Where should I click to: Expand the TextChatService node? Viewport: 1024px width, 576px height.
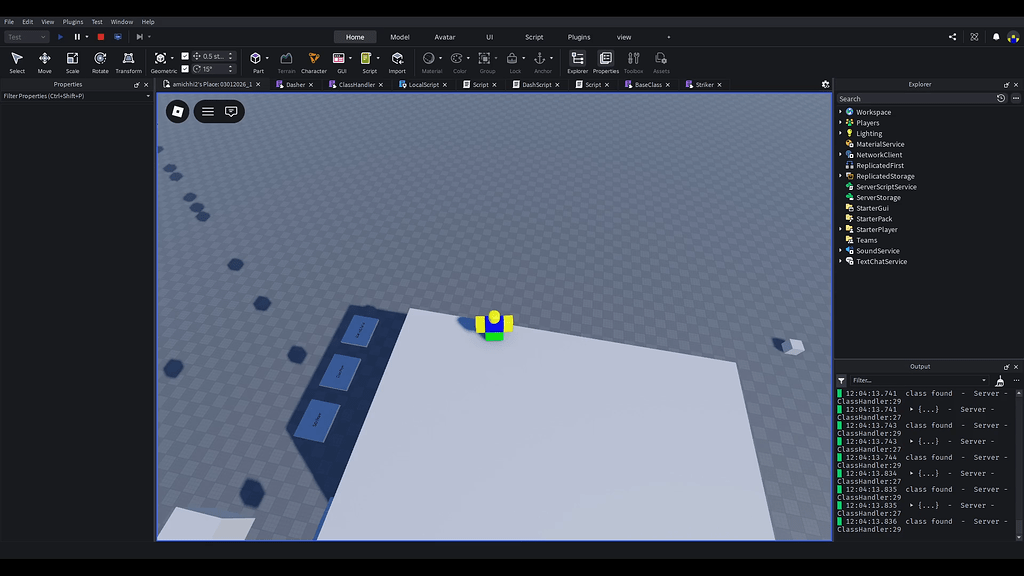(840, 261)
